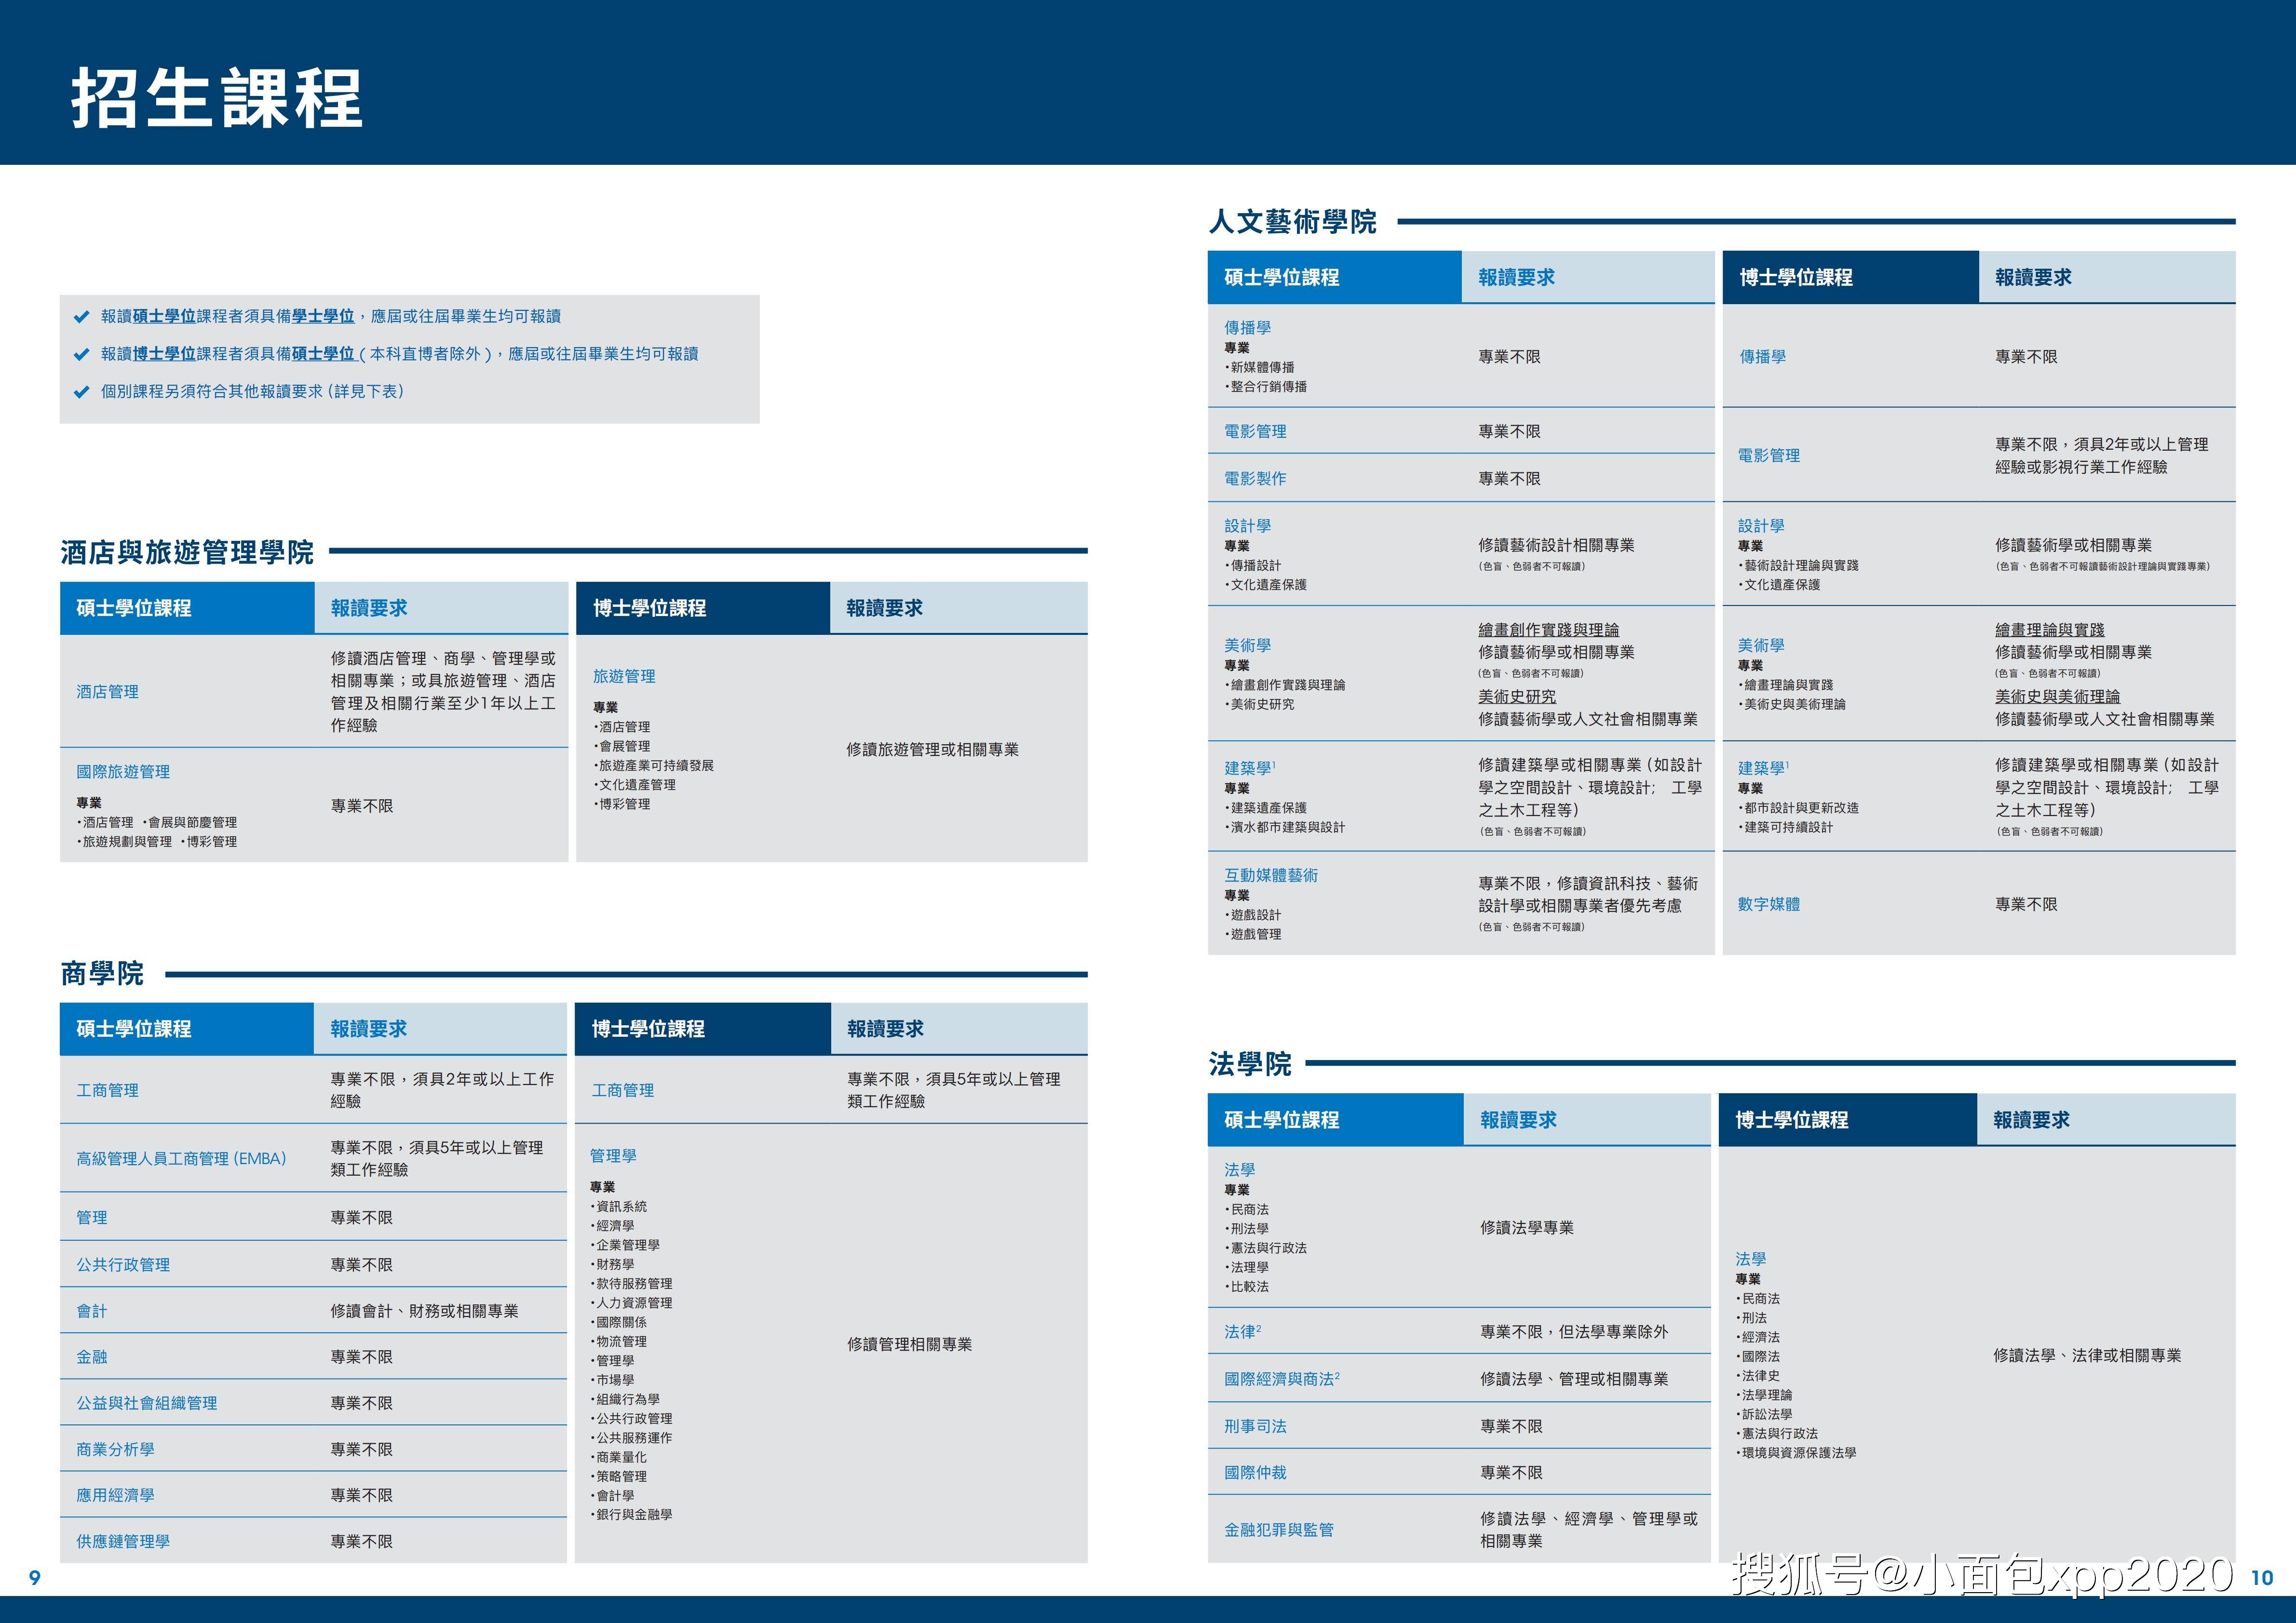Click the page number 9 marker

pos(35,1577)
